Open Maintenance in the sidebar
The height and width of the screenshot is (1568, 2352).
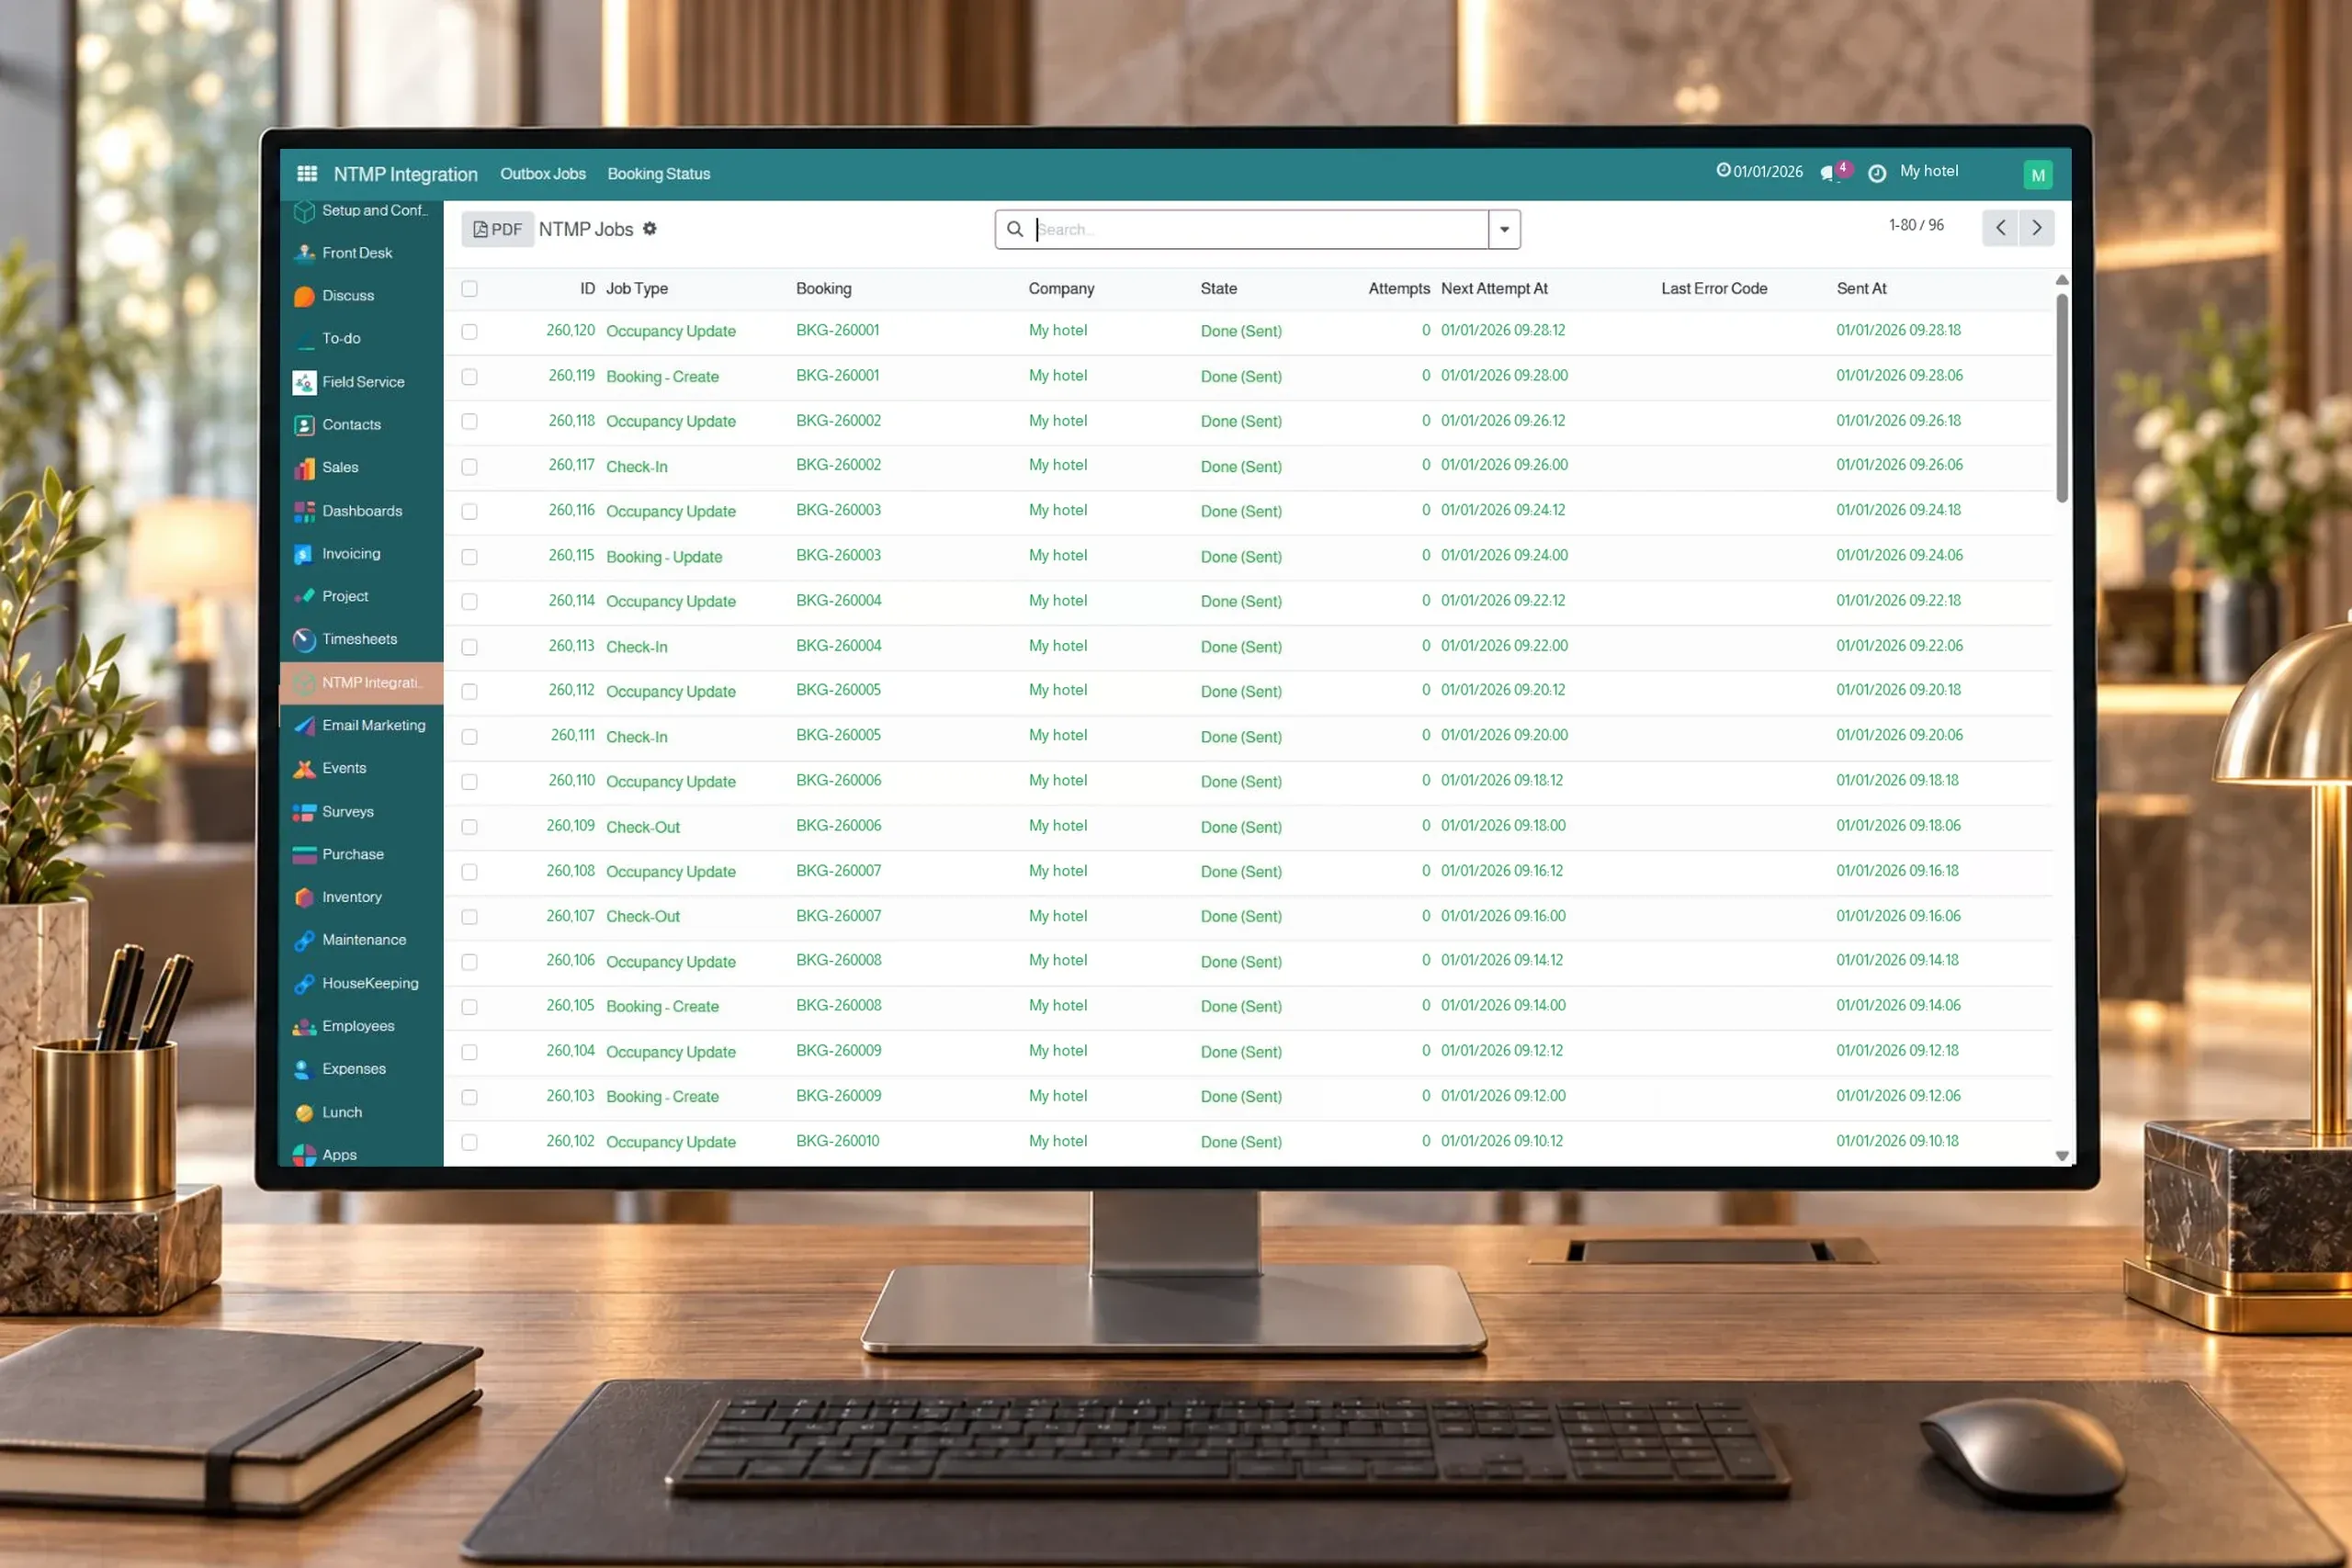tap(362, 940)
